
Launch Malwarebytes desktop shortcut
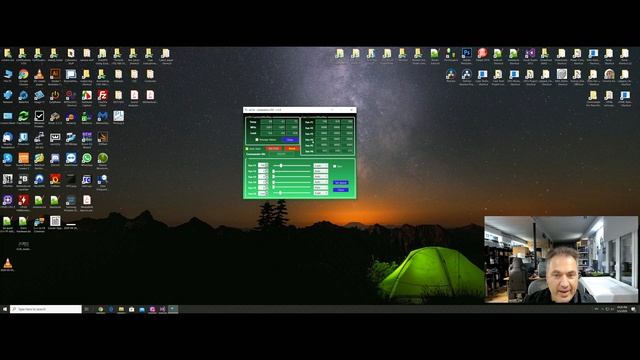click(x=102, y=116)
